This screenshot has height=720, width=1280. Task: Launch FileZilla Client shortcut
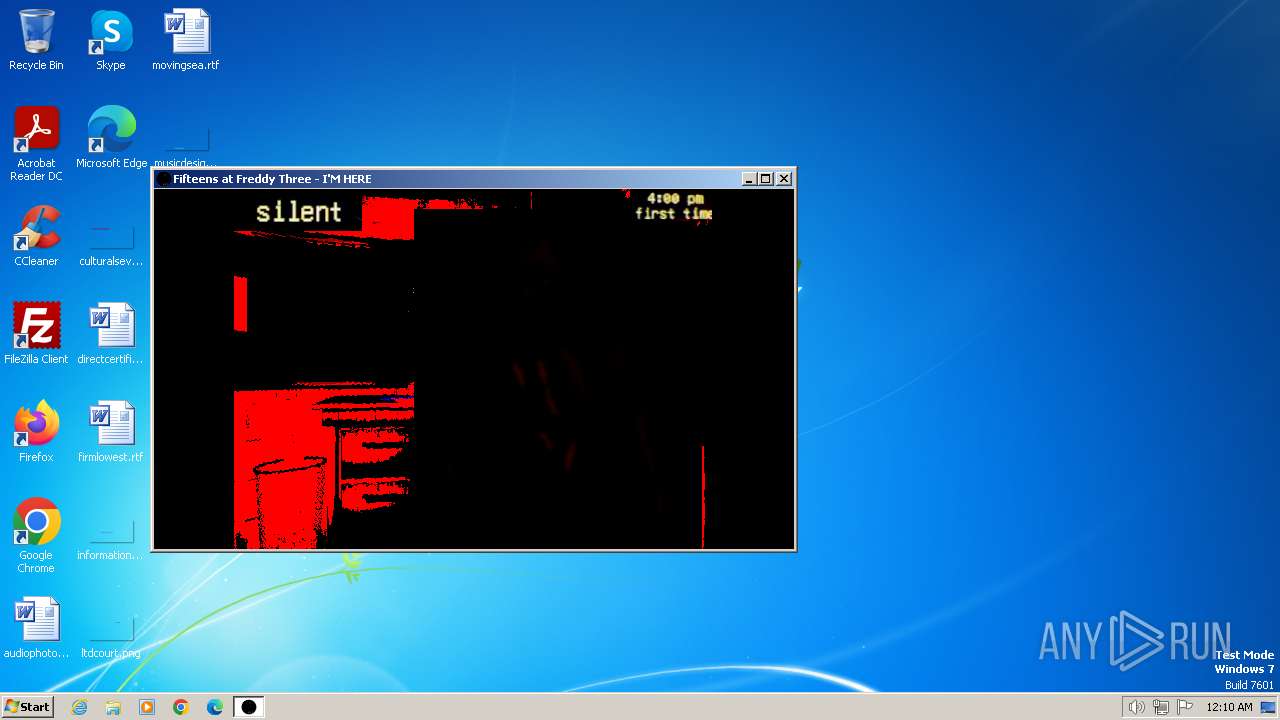coord(36,334)
